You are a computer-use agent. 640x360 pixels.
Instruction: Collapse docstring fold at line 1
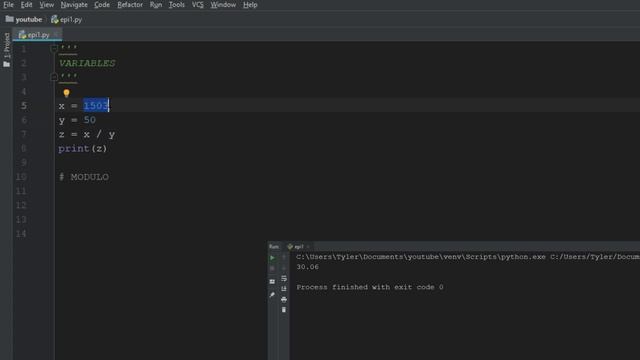[x=54, y=49]
